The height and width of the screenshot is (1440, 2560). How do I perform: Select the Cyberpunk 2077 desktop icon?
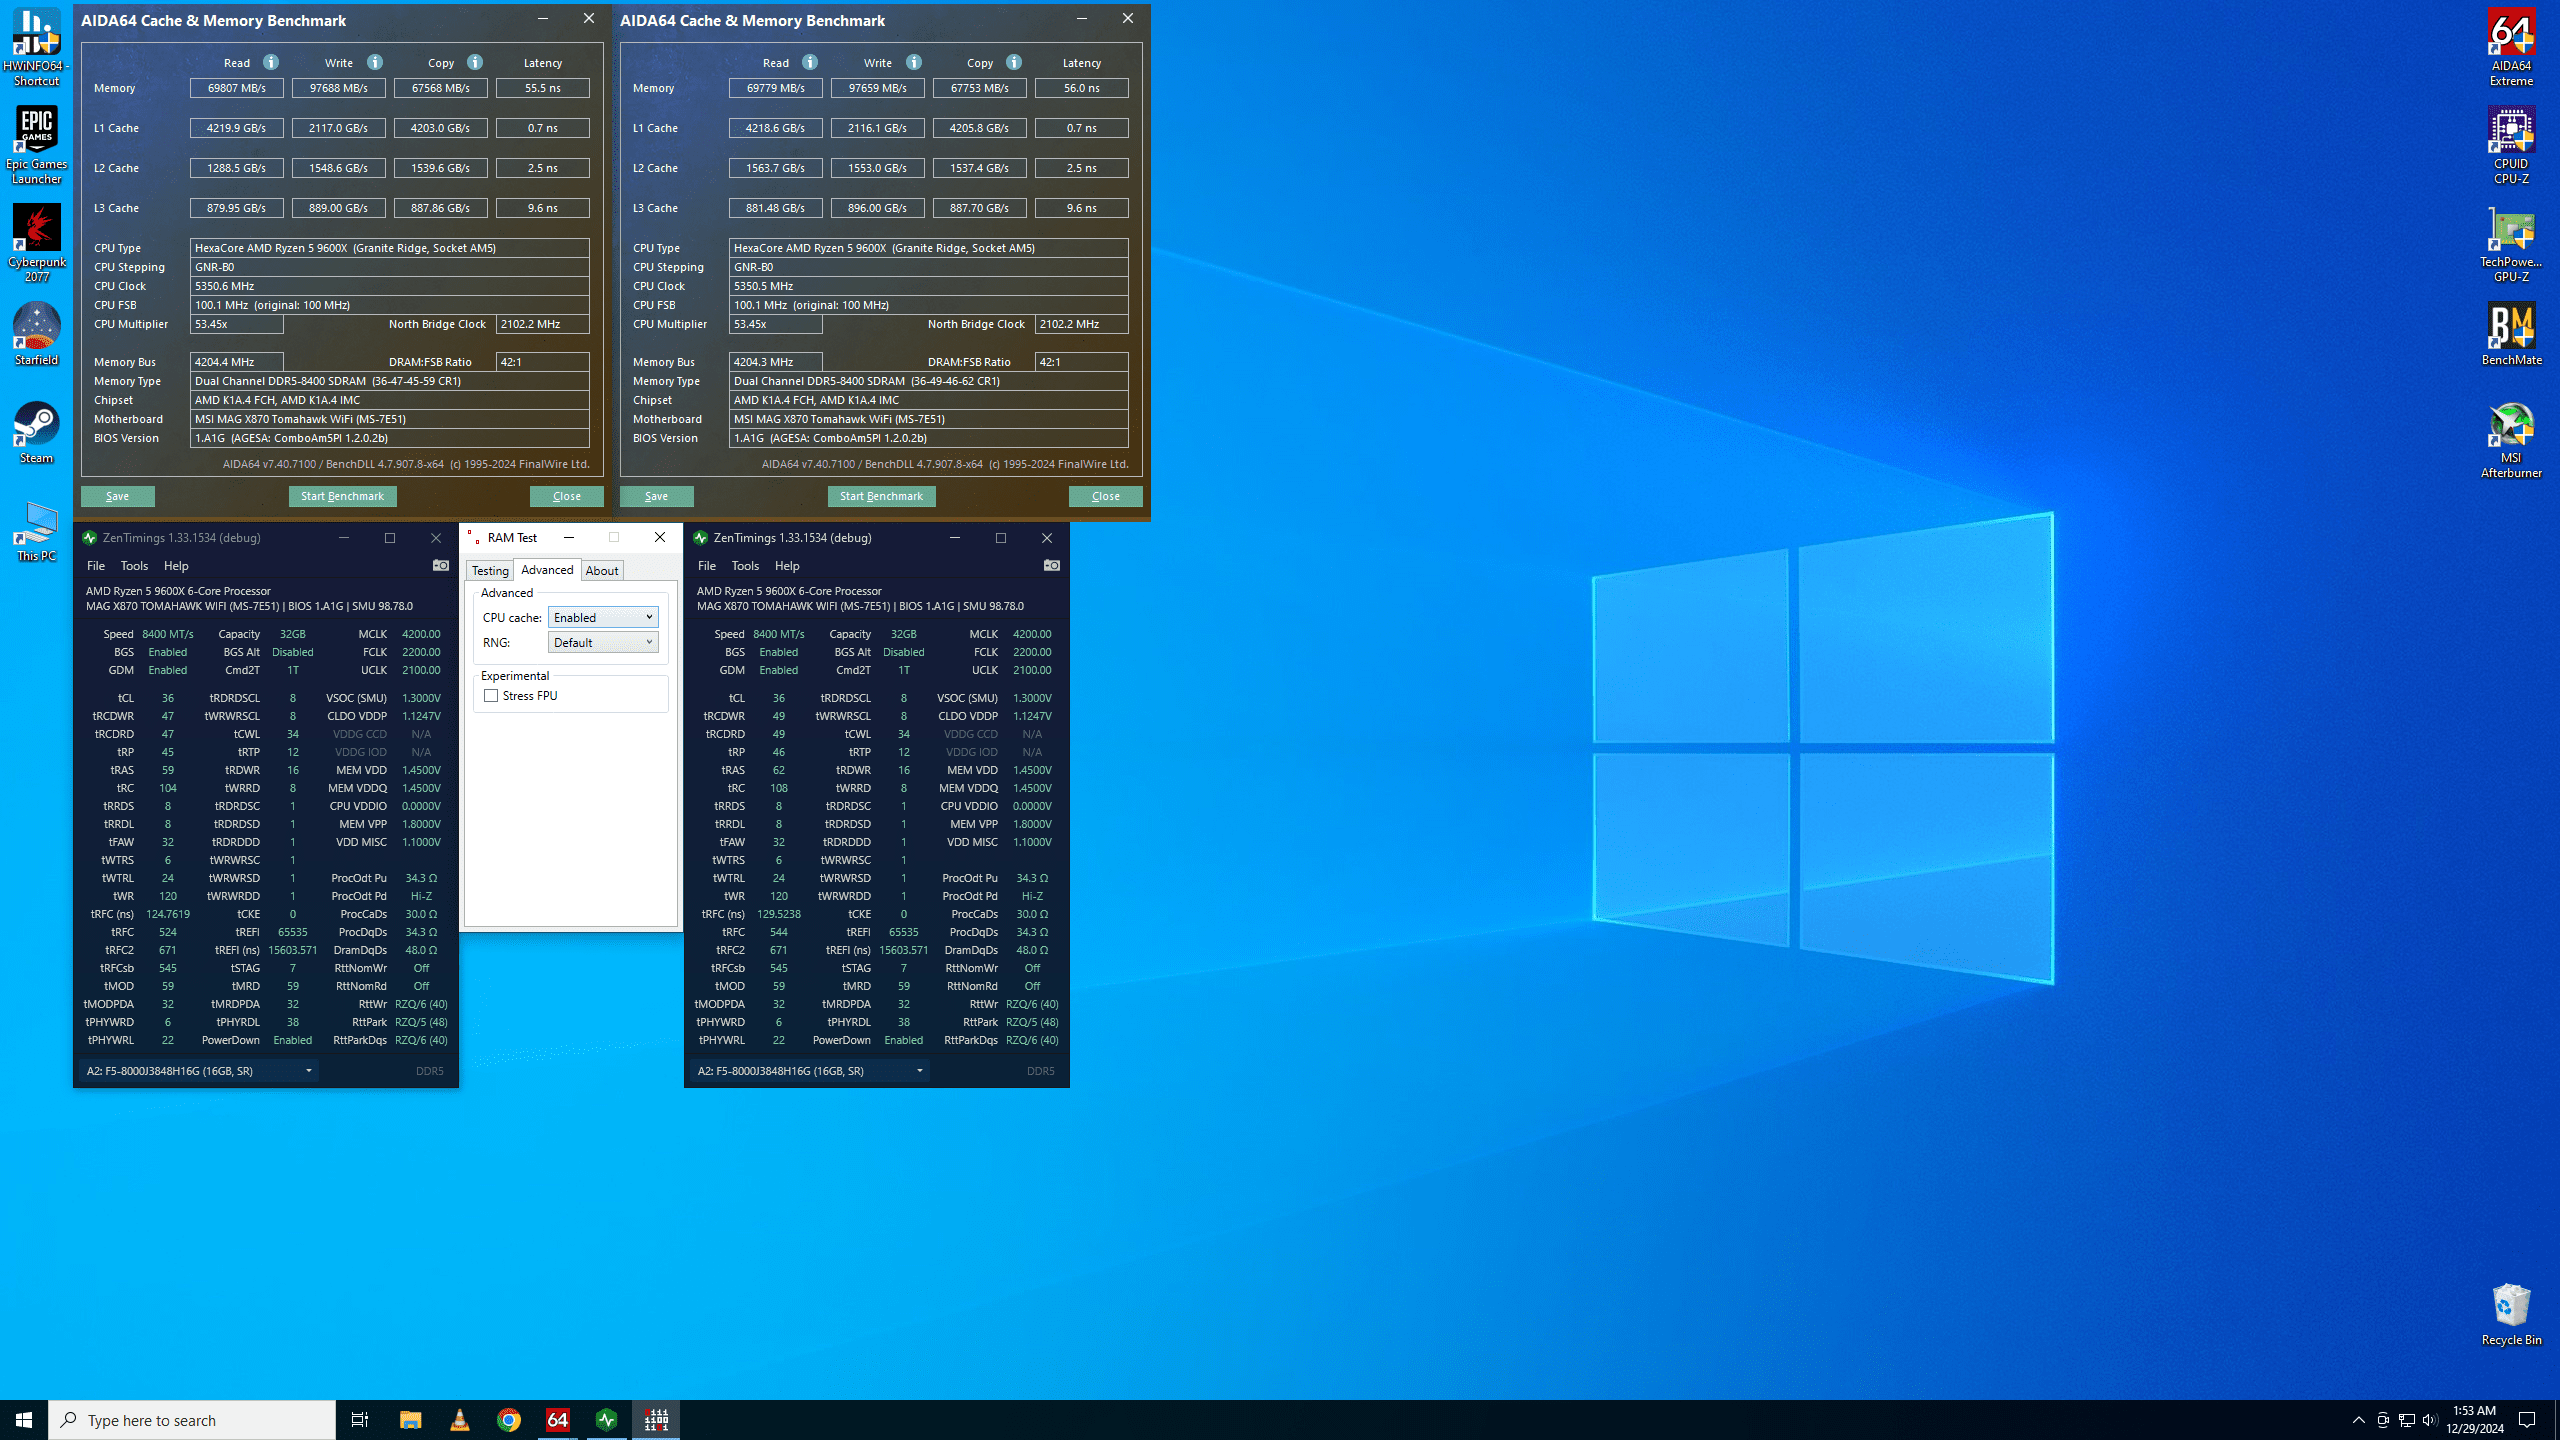coord(37,243)
